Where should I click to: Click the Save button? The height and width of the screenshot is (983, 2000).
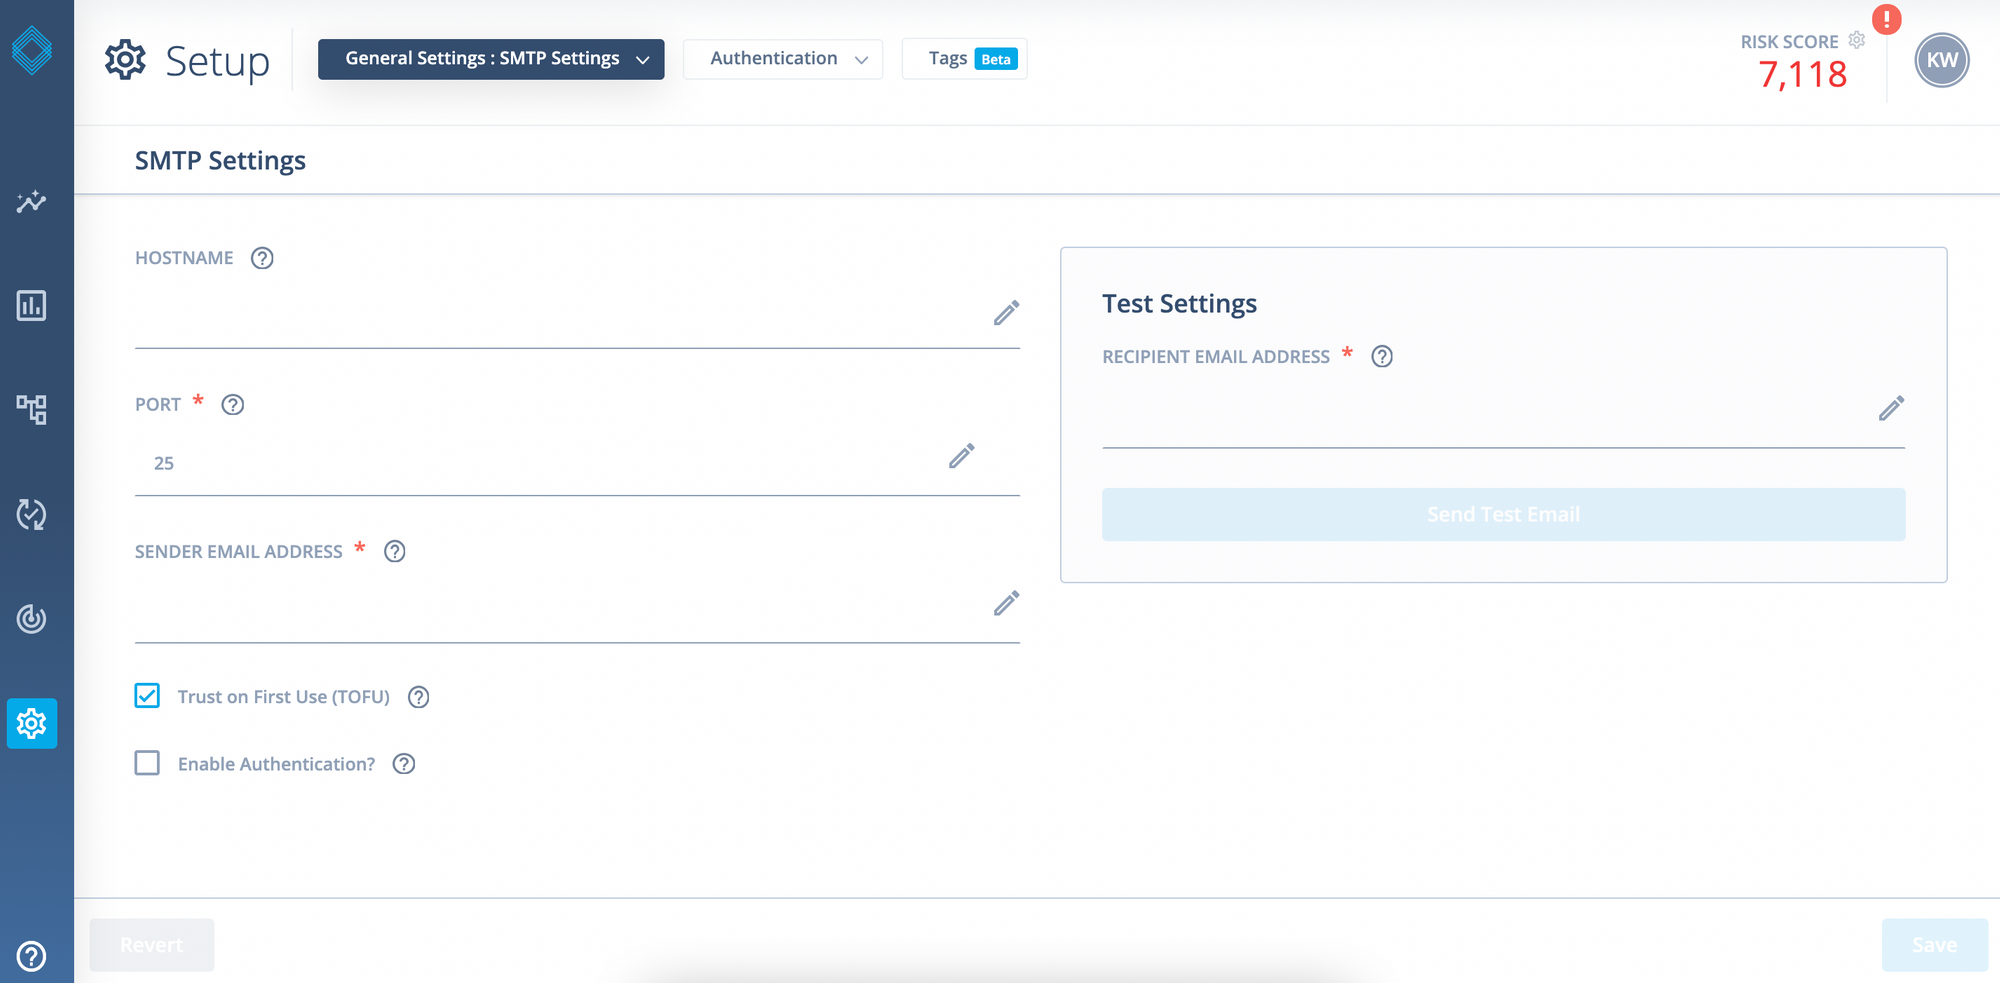point(1934,945)
